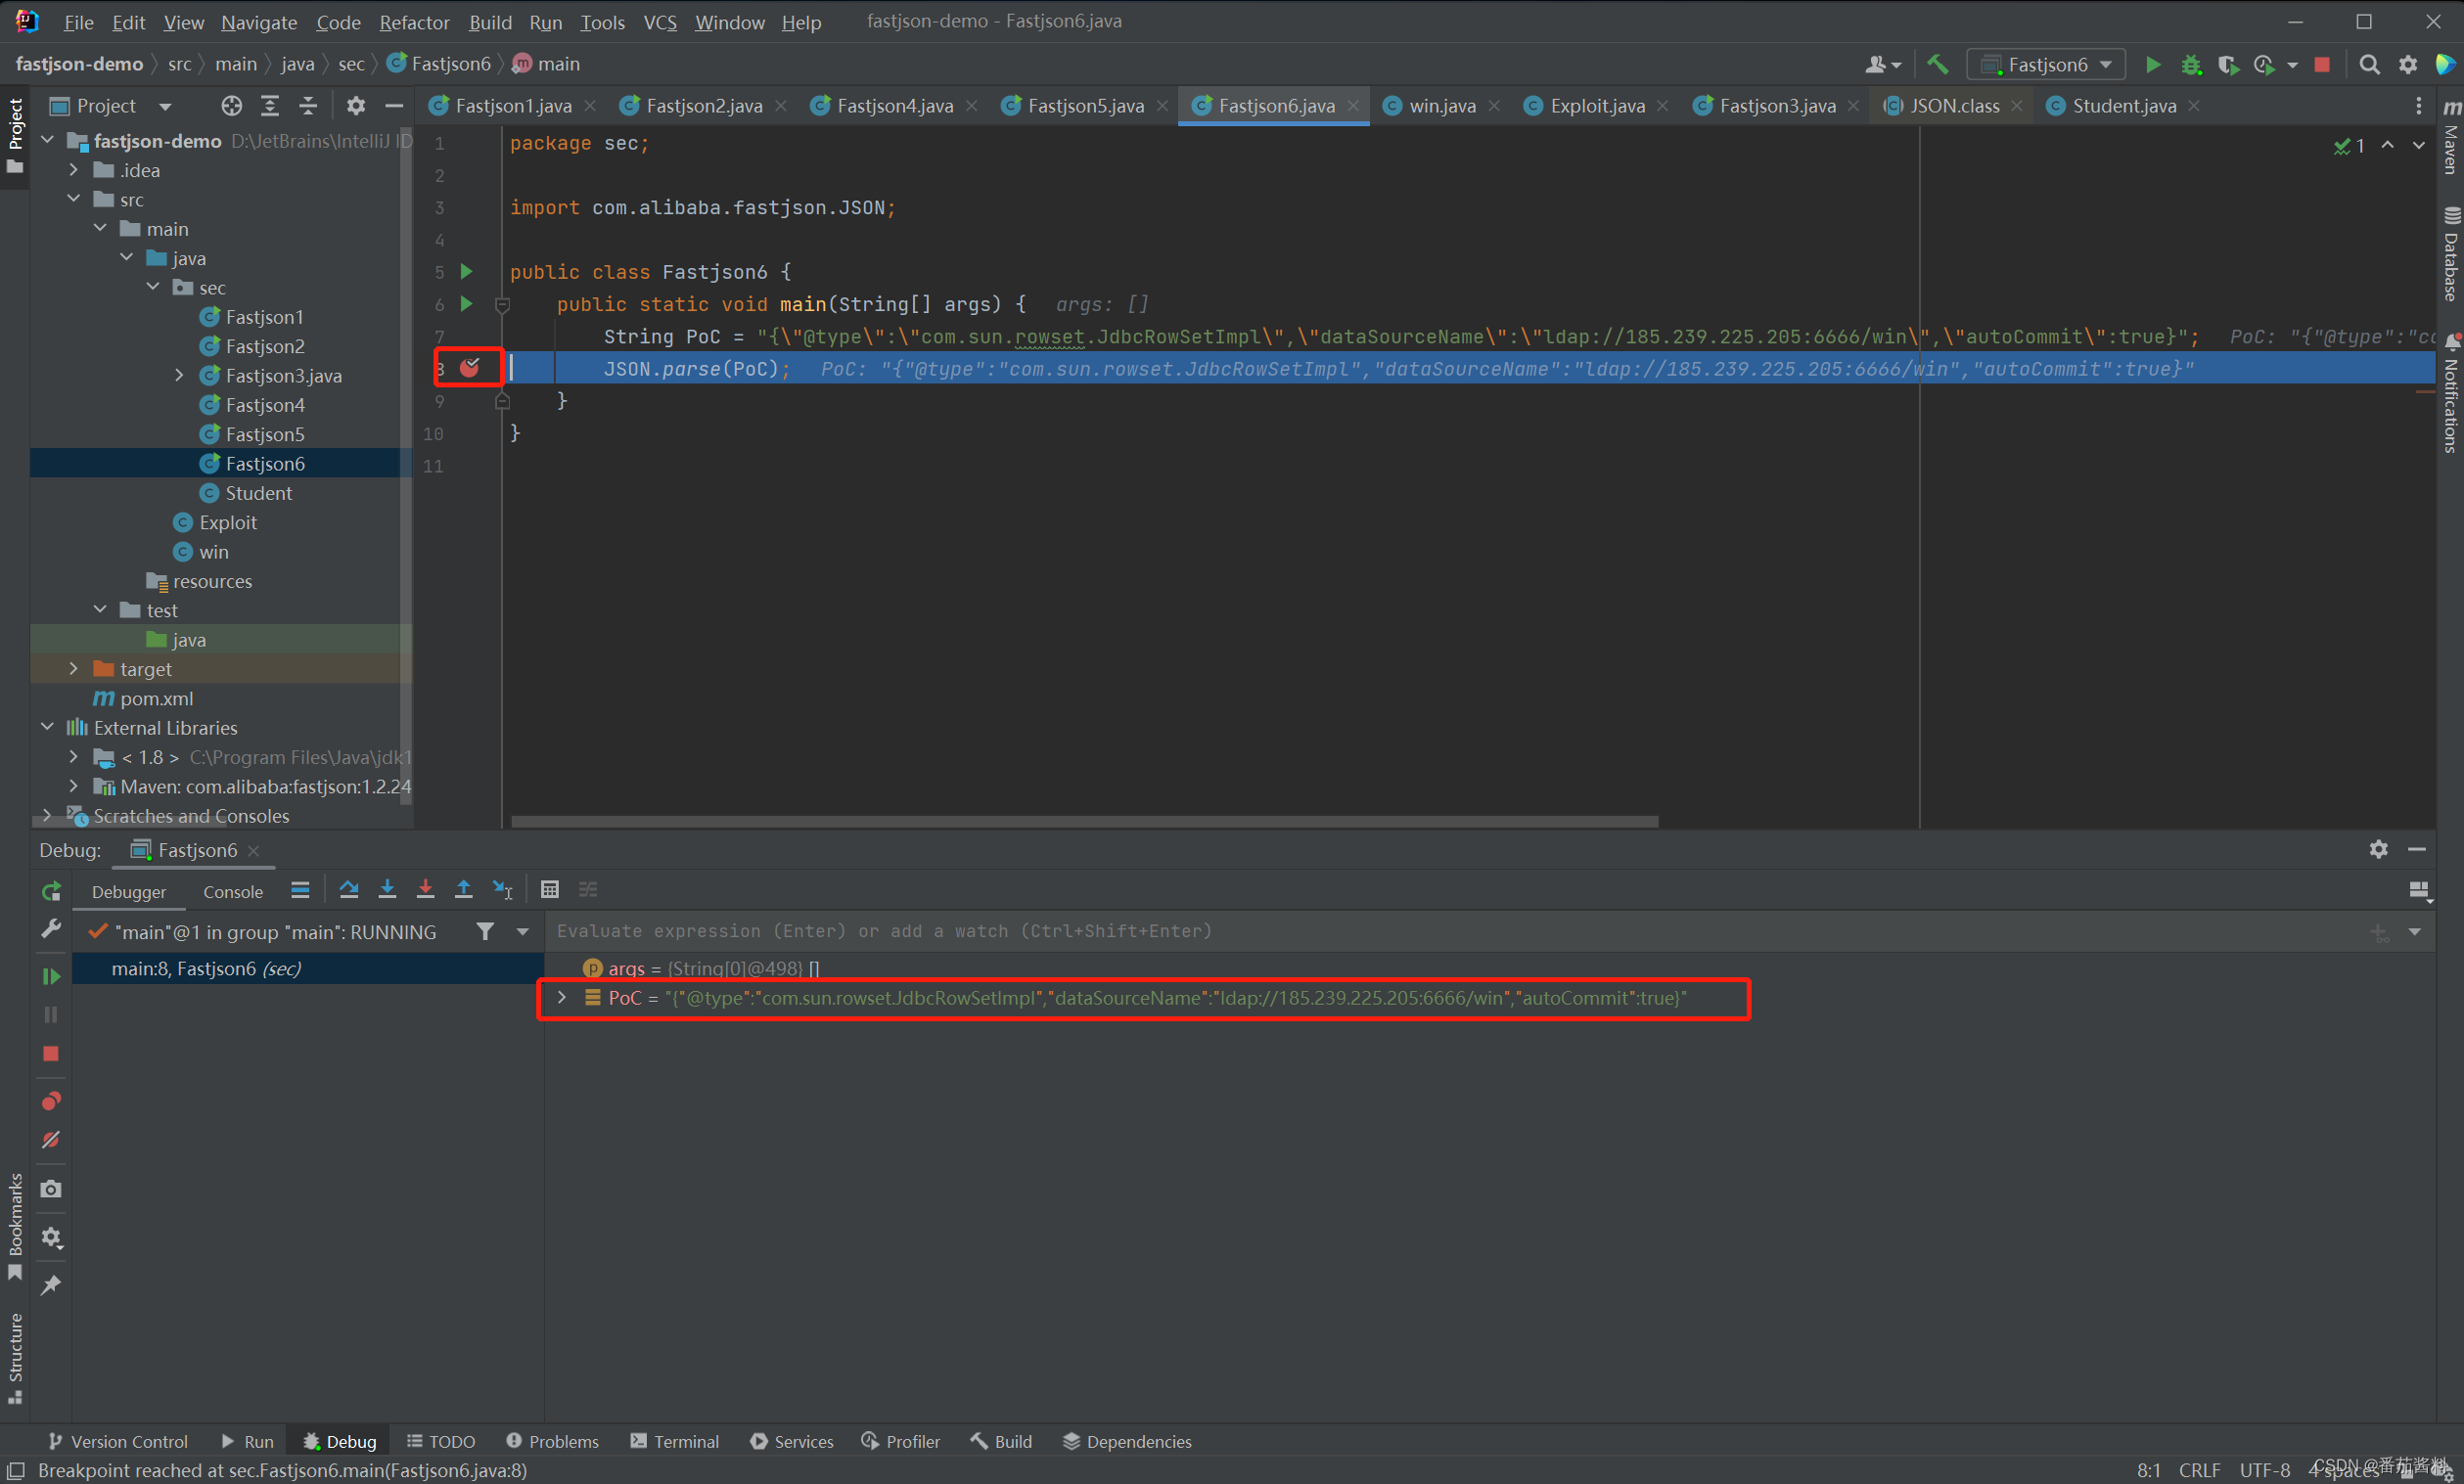Expand the target folder
The width and height of the screenshot is (2464, 1484).
[x=74, y=668]
